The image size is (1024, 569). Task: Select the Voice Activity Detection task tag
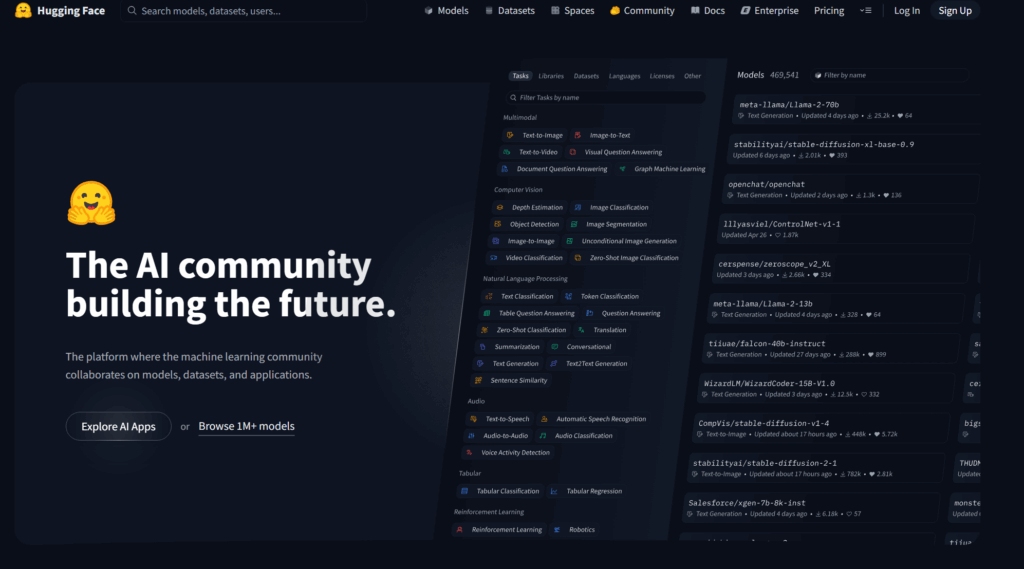(x=508, y=453)
